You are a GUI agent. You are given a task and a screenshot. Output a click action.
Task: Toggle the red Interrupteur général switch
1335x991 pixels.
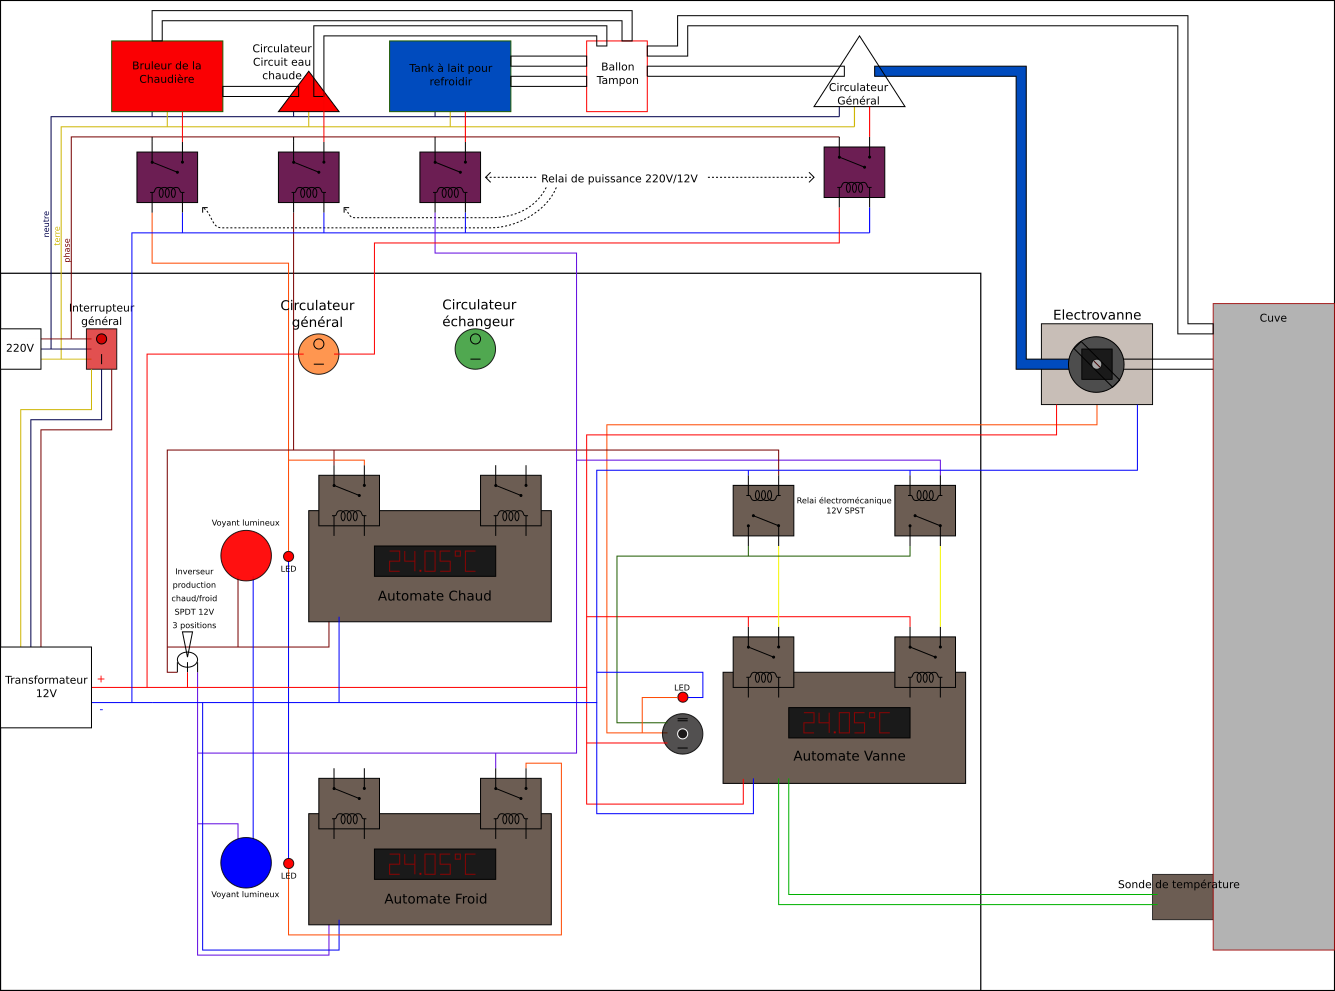pos(101,349)
